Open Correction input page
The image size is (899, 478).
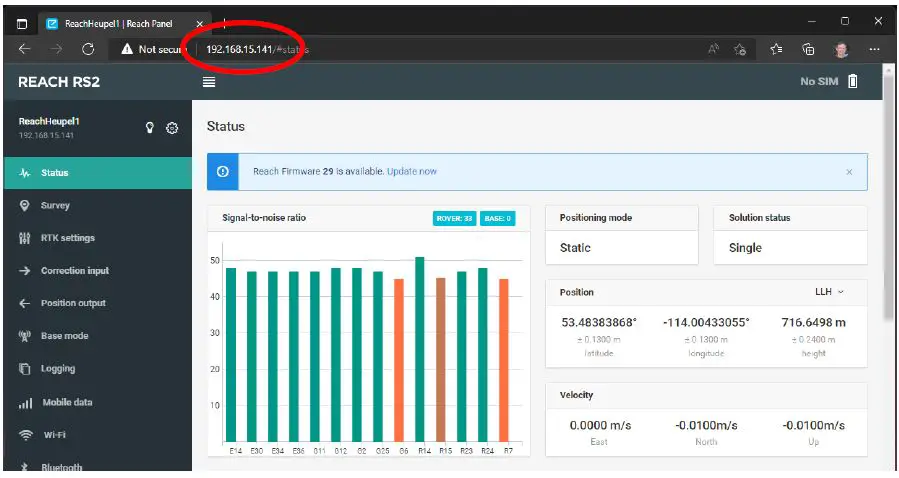98,271
